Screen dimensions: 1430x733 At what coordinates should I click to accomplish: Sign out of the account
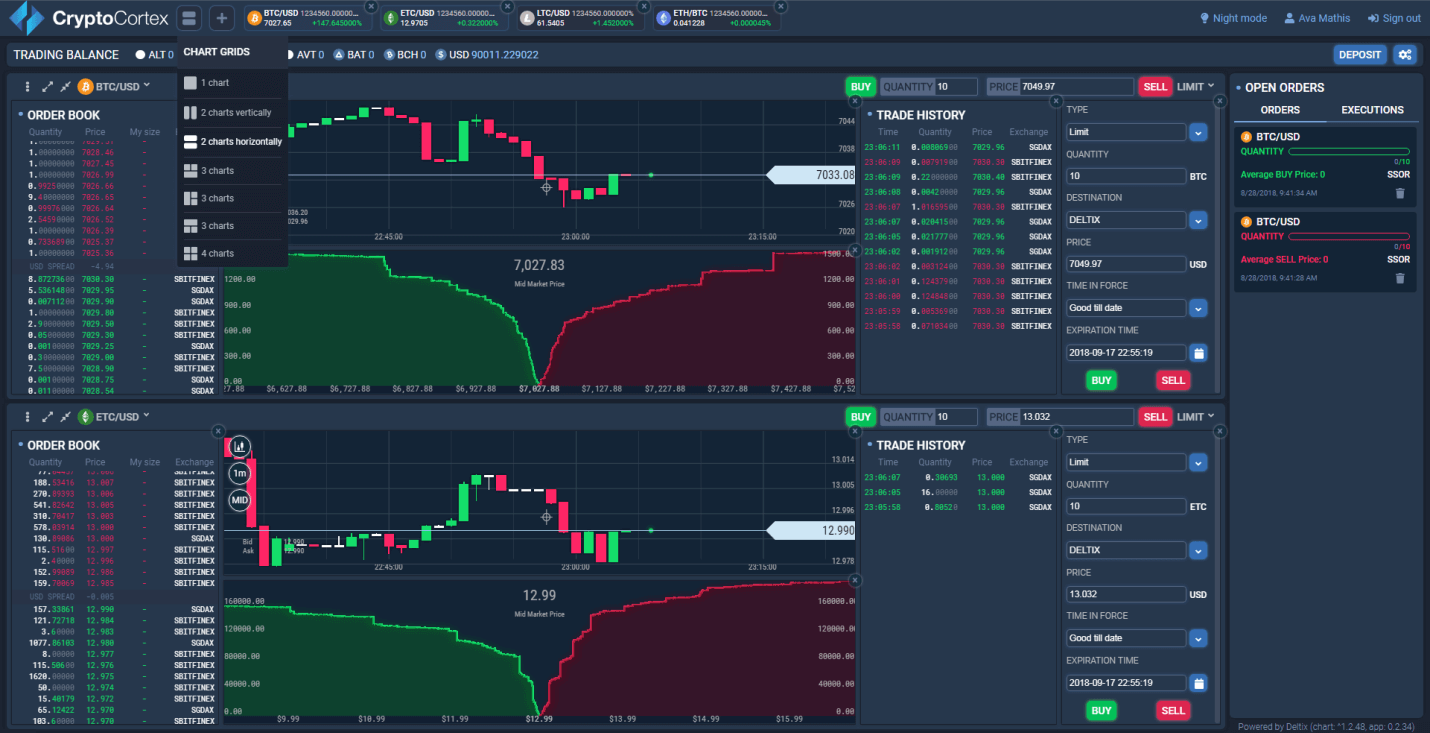[x=1393, y=18]
